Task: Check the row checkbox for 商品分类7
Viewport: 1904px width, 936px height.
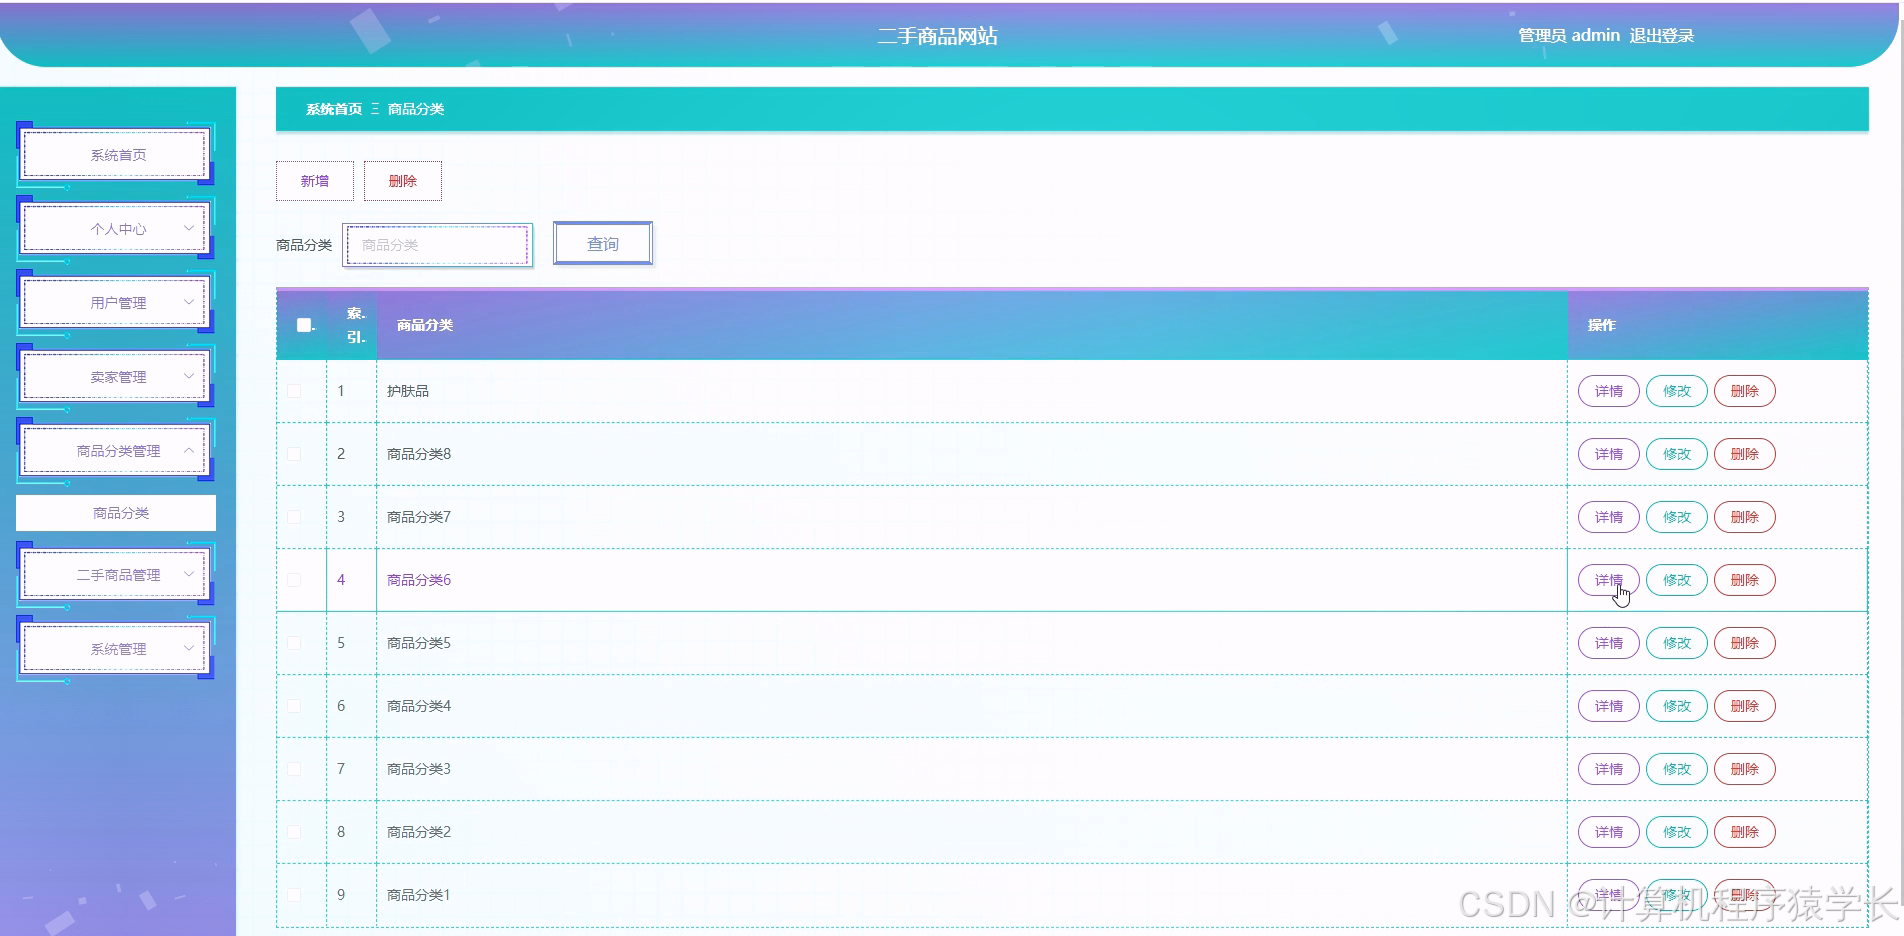Action: pos(294,517)
